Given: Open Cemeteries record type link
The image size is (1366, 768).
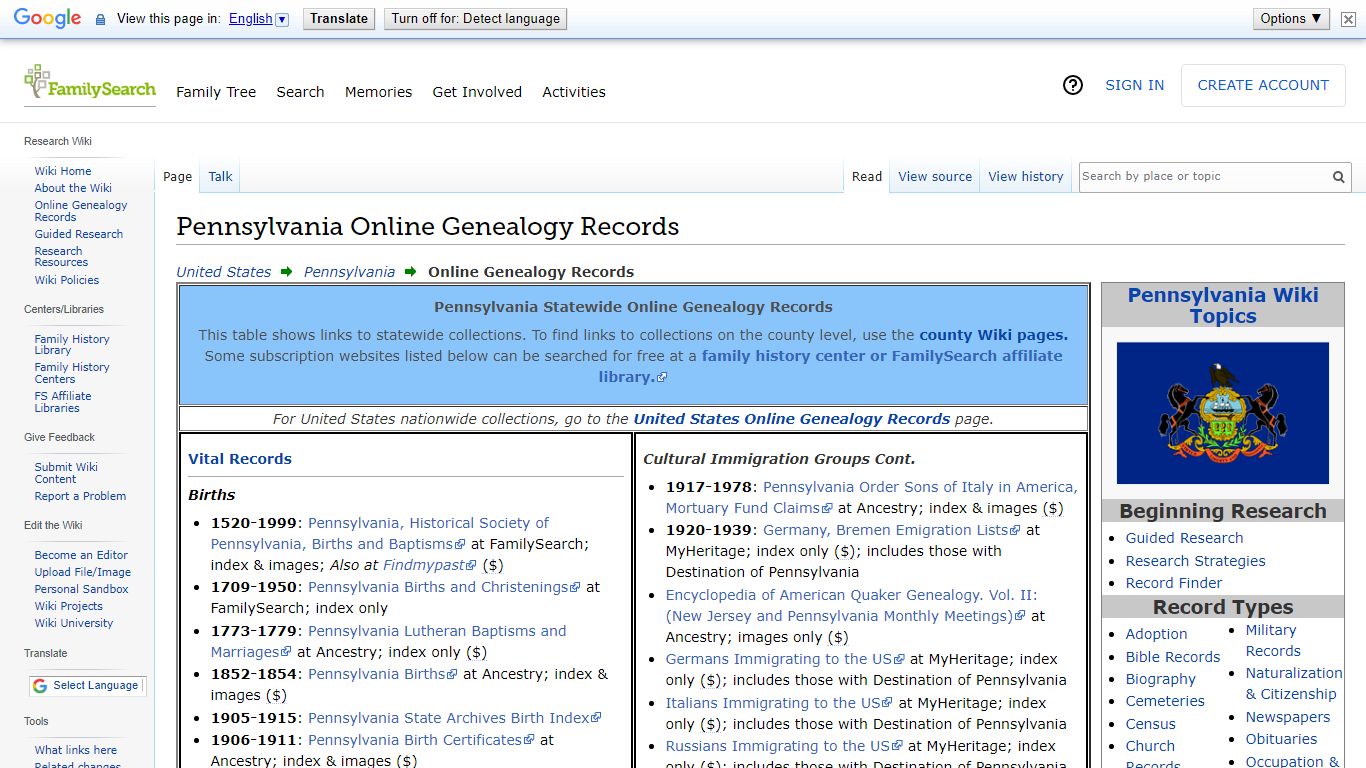Looking at the screenshot, I should click(1165, 701).
